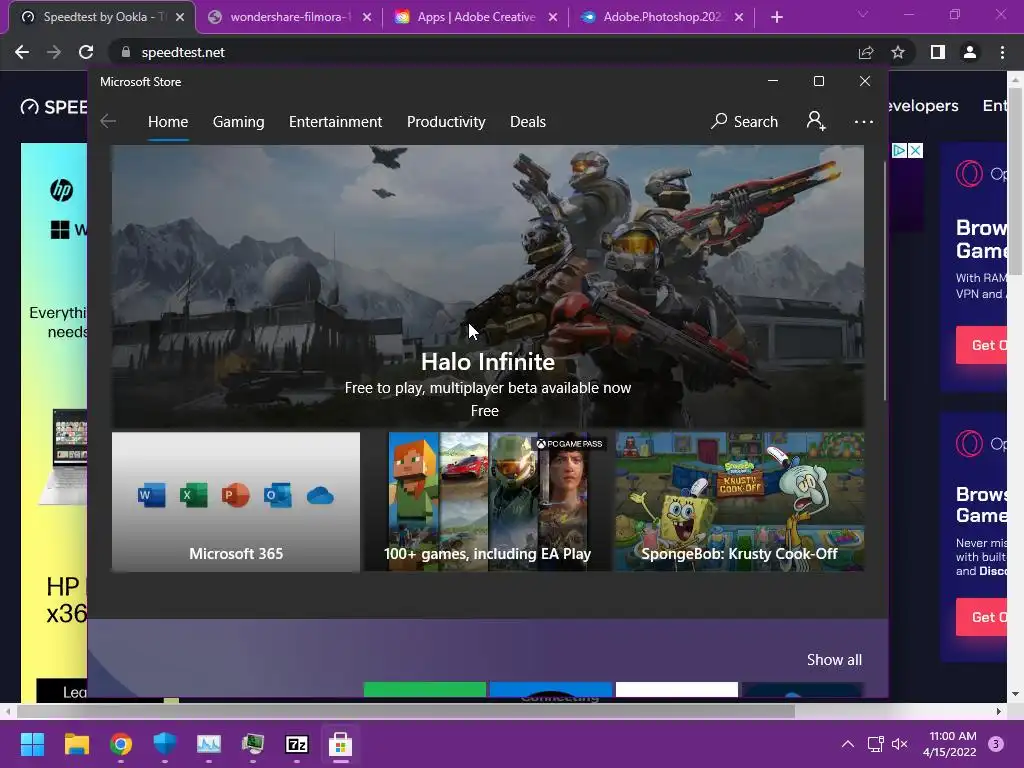Open the 7-Zip taskbar icon
Viewport: 1024px width, 768px height.
[296, 744]
